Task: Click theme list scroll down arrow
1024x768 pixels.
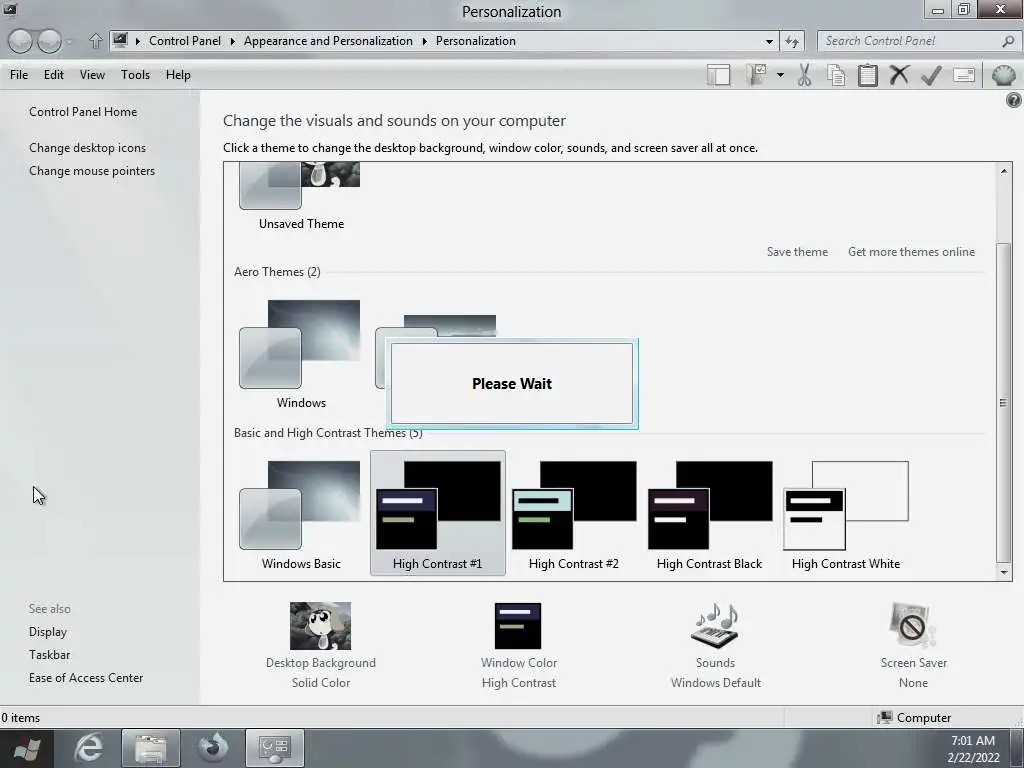Action: [1004, 573]
